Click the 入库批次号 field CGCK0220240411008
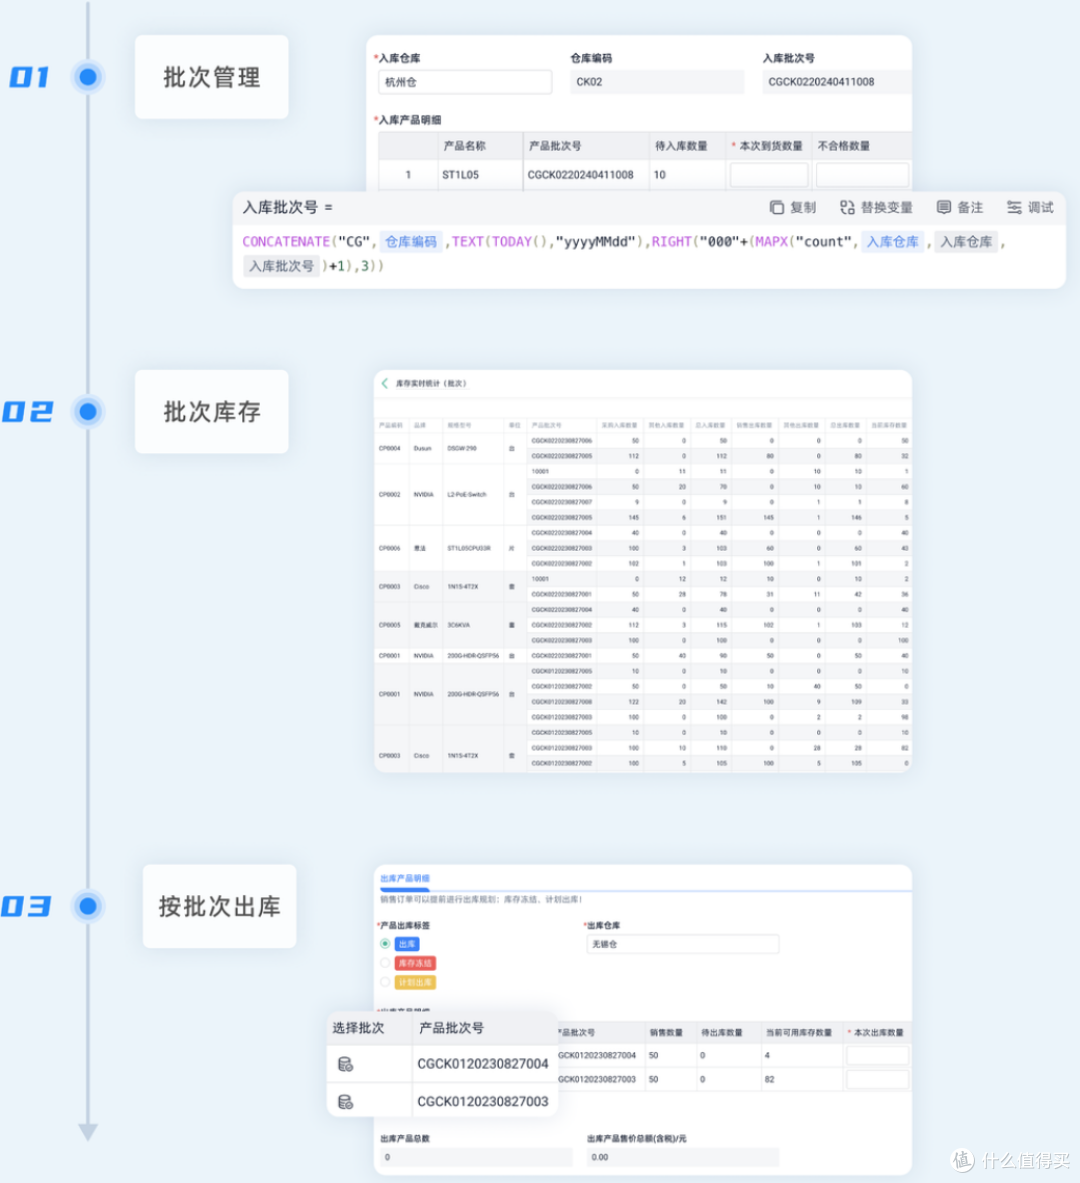The height and width of the screenshot is (1183, 1080). point(836,82)
